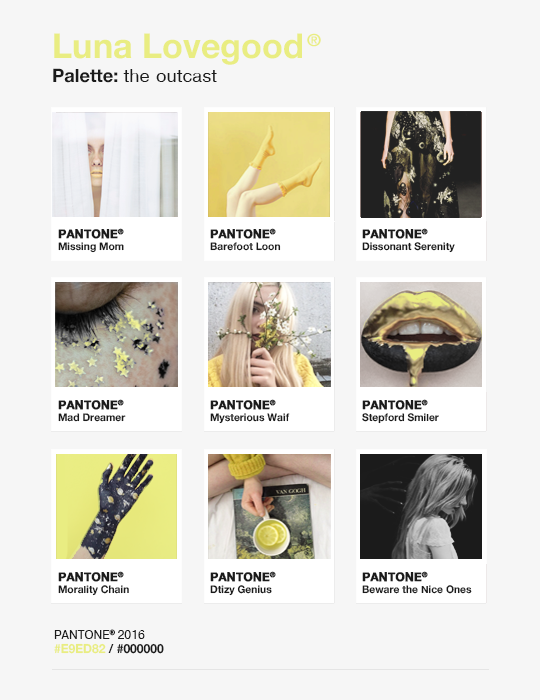Click the yellow #E9ED82 hex code
This screenshot has width=540, height=700.
(x=80, y=649)
